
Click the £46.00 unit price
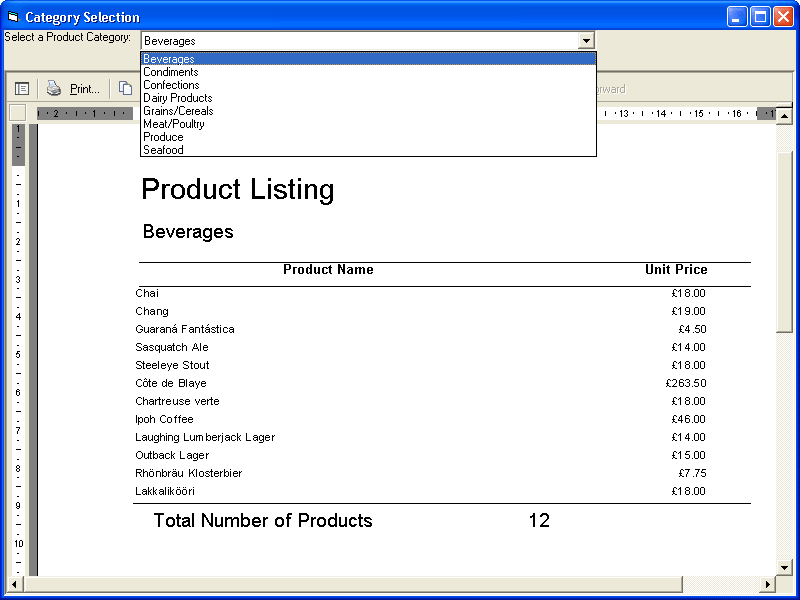click(689, 419)
